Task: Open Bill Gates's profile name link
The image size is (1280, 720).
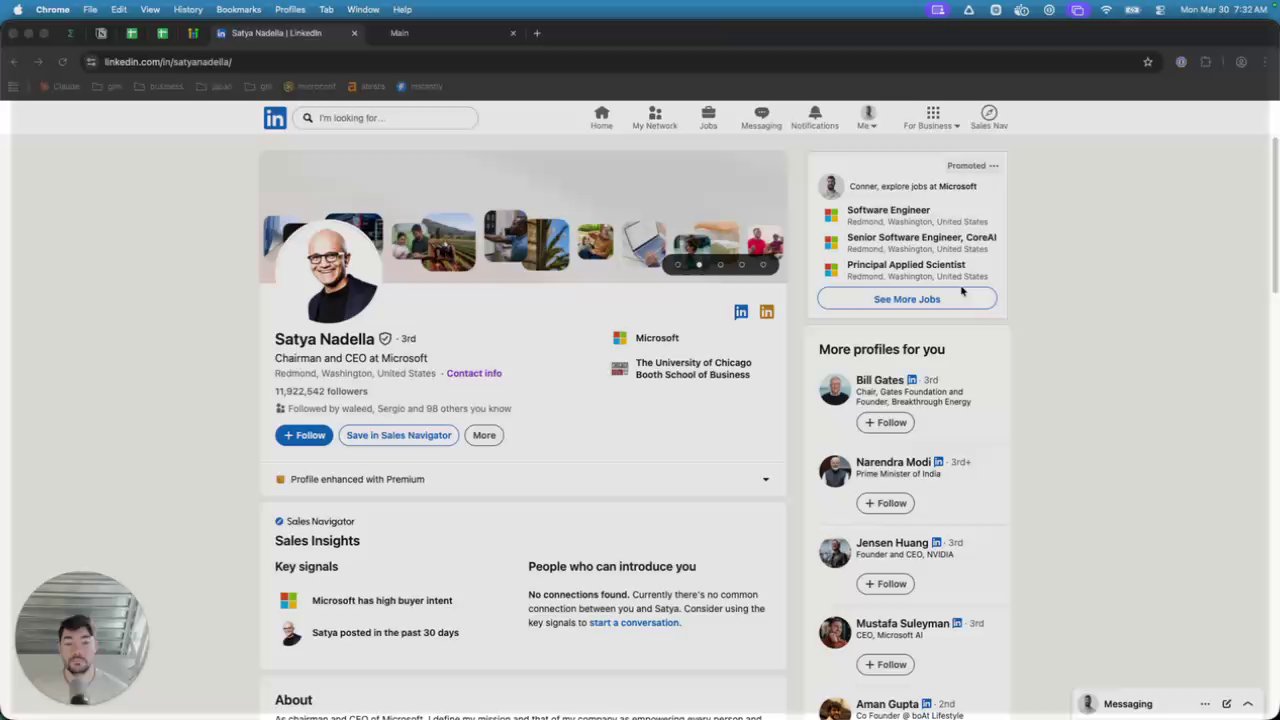Action: [x=880, y=380]
